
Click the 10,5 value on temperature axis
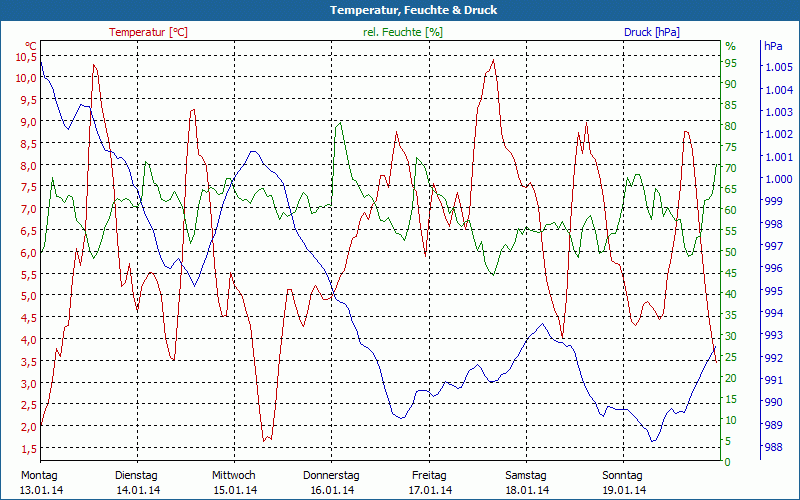(x=26, y=57)
